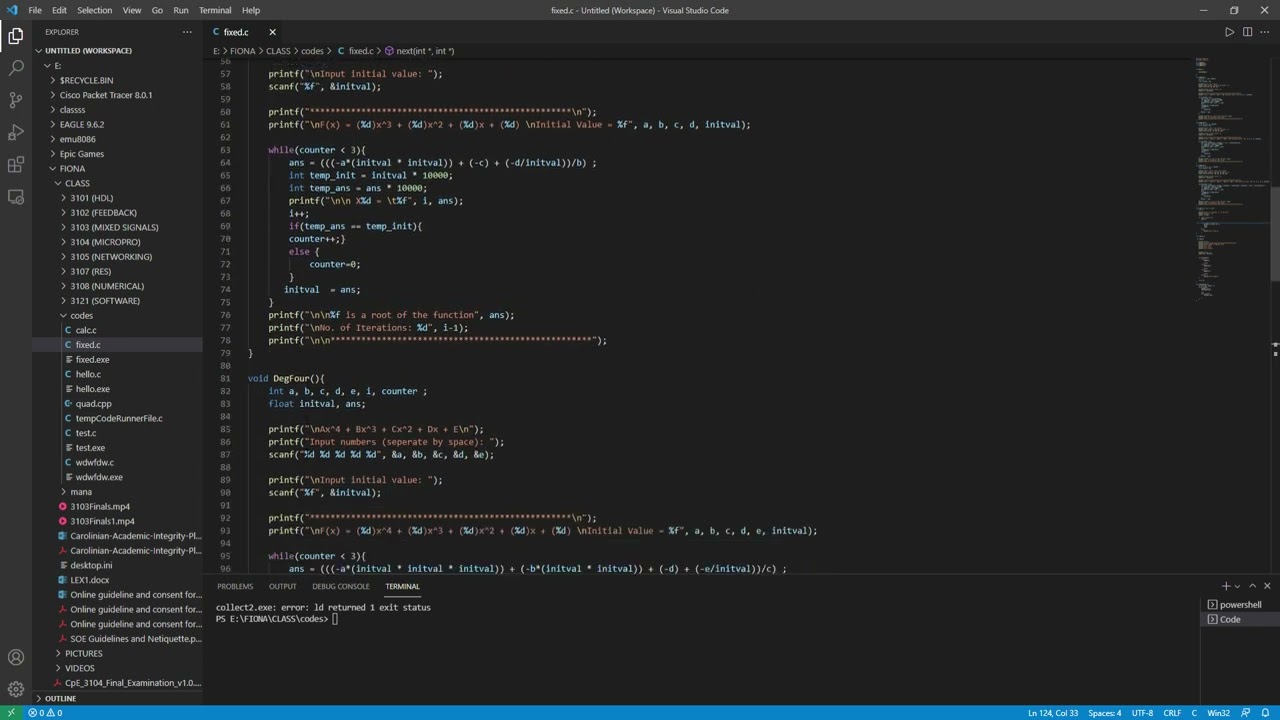Select the powershell terminal instance
The width and height of the screenshot is (1280, 720).
1239,604
